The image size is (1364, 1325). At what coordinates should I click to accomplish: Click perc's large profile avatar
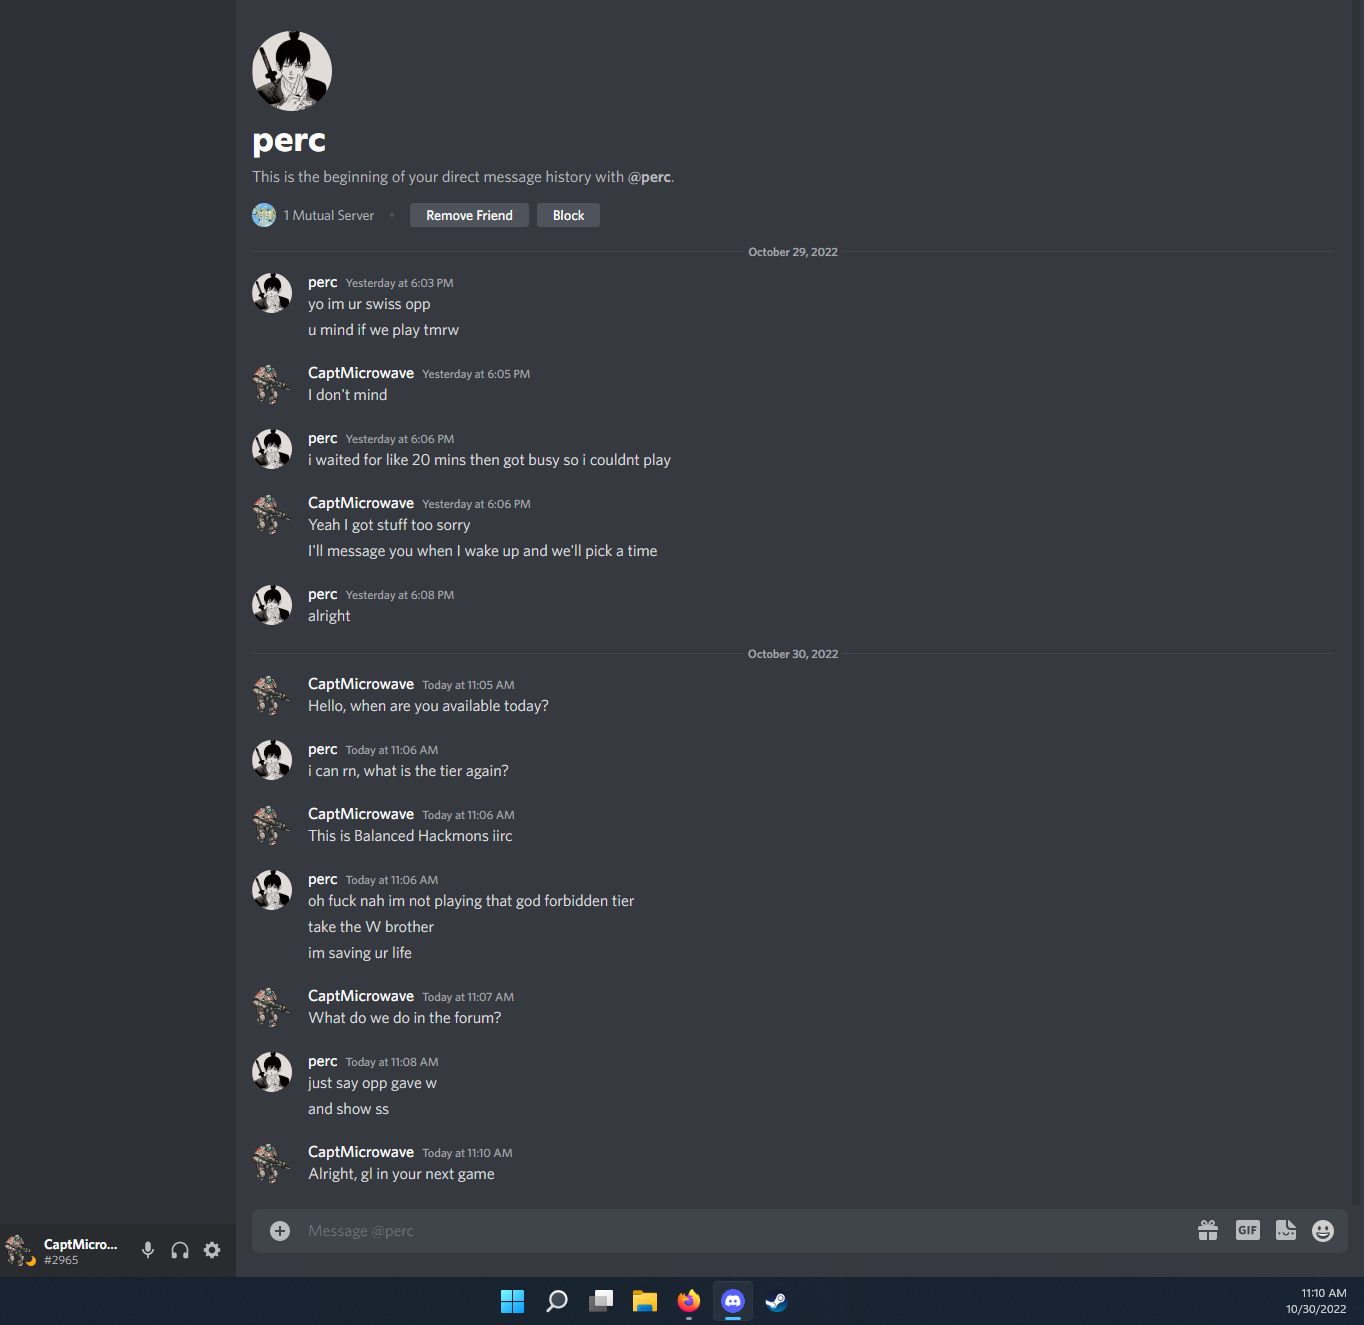pyautogui.click(x=292, y=71)
